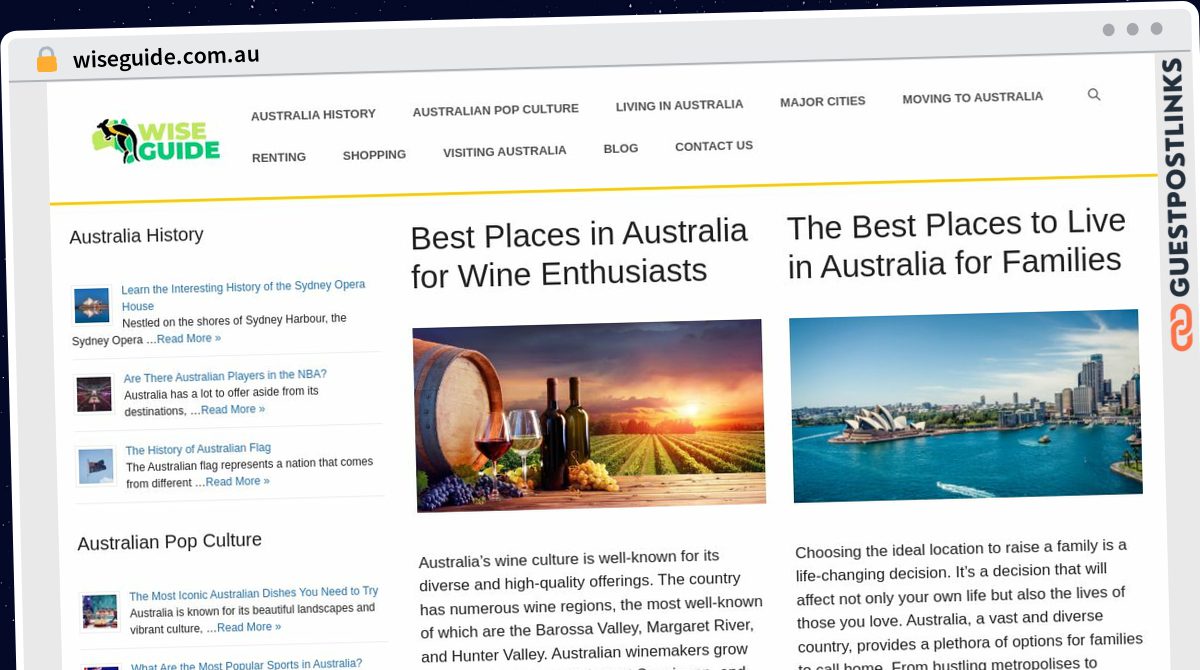The image size is (1200, 670).
Task: Click the Australia History sidebar heading
Action: (x=136, y=236)
